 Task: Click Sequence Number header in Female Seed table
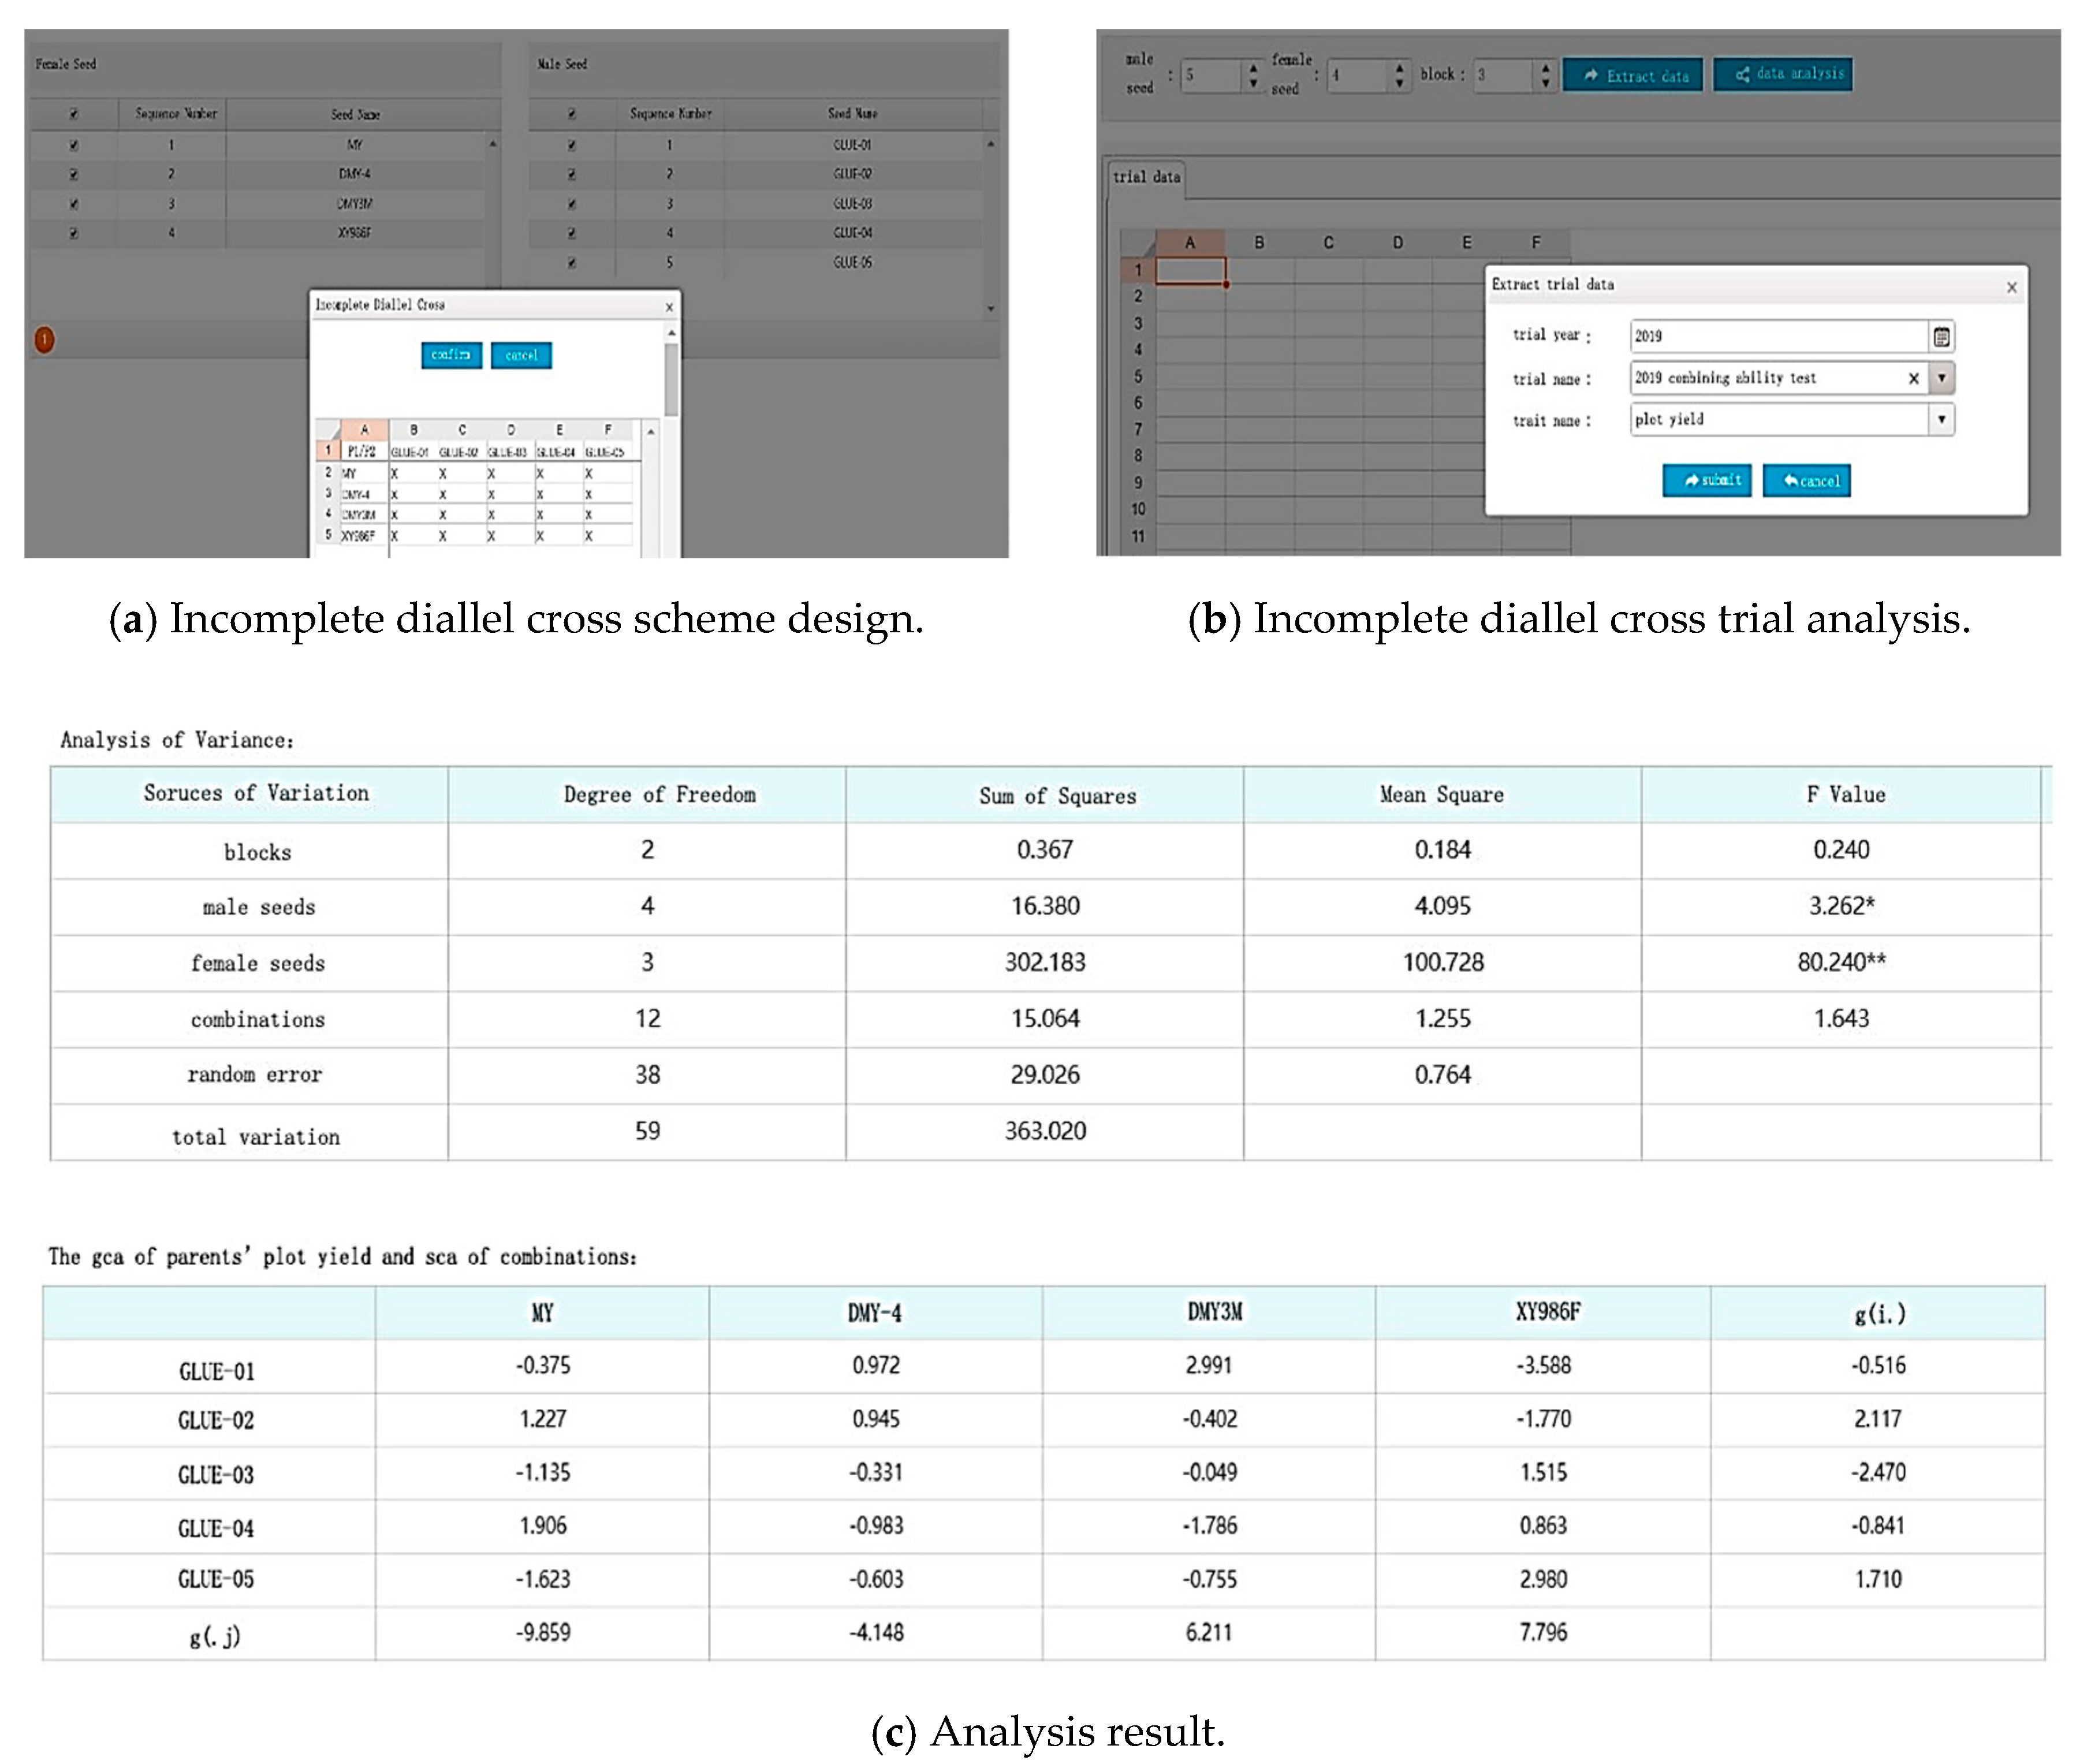[x=177, y=114]
